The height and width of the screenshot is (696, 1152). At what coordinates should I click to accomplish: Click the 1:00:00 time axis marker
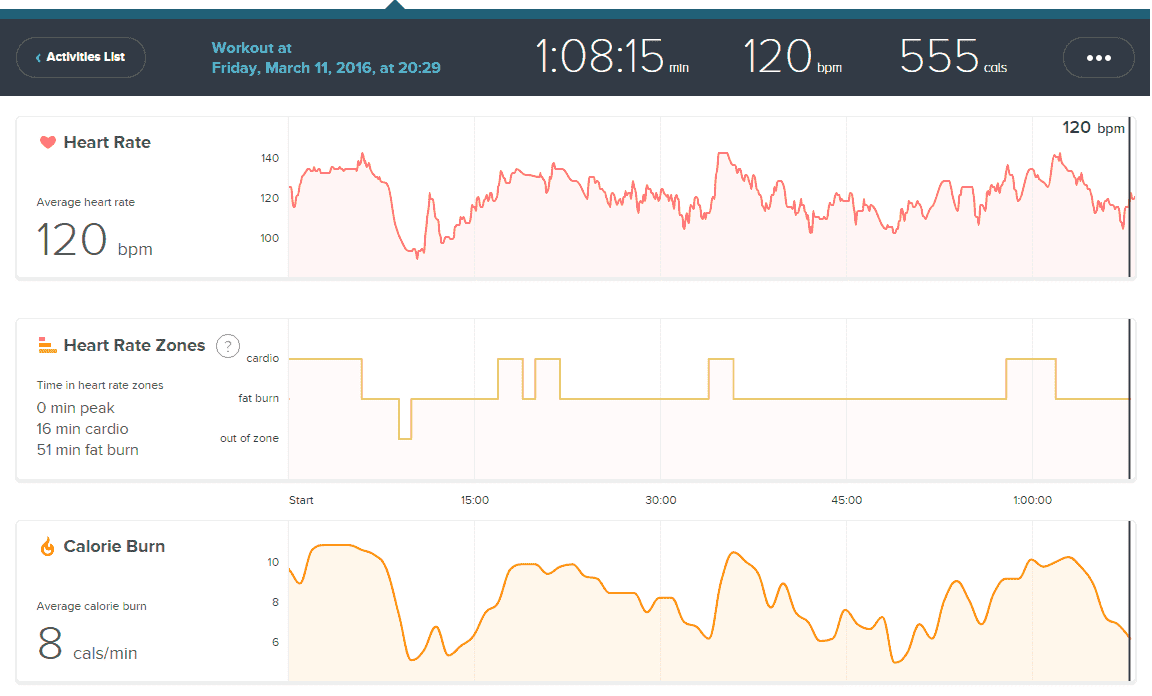[1032, 500]
